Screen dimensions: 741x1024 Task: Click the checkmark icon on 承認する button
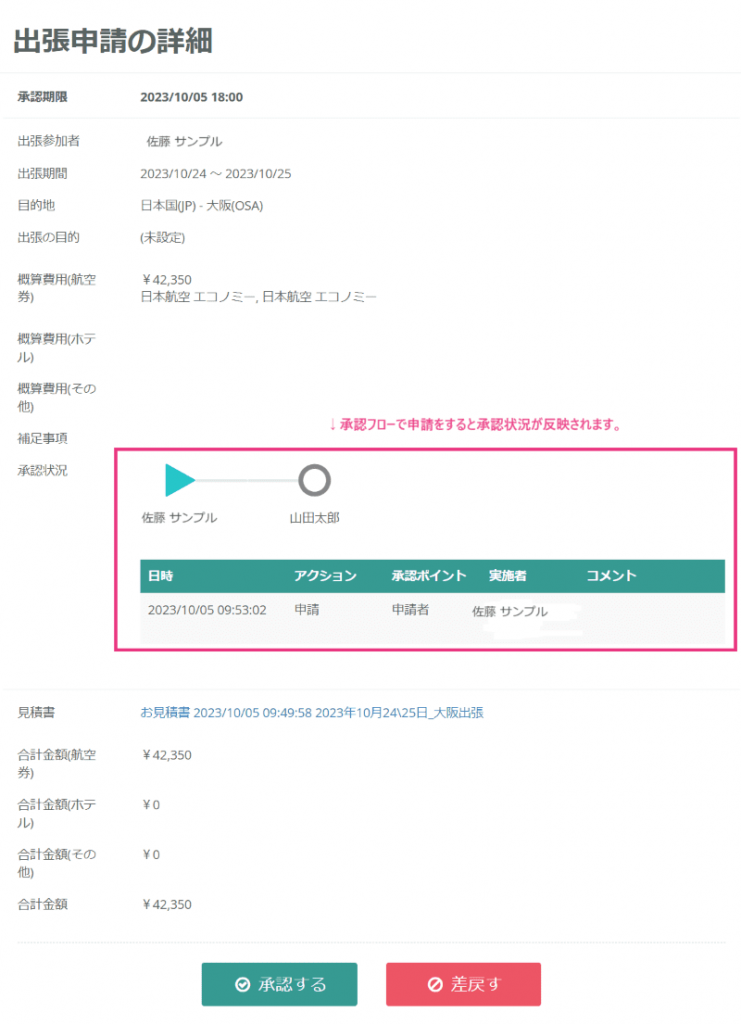point(242,985)
